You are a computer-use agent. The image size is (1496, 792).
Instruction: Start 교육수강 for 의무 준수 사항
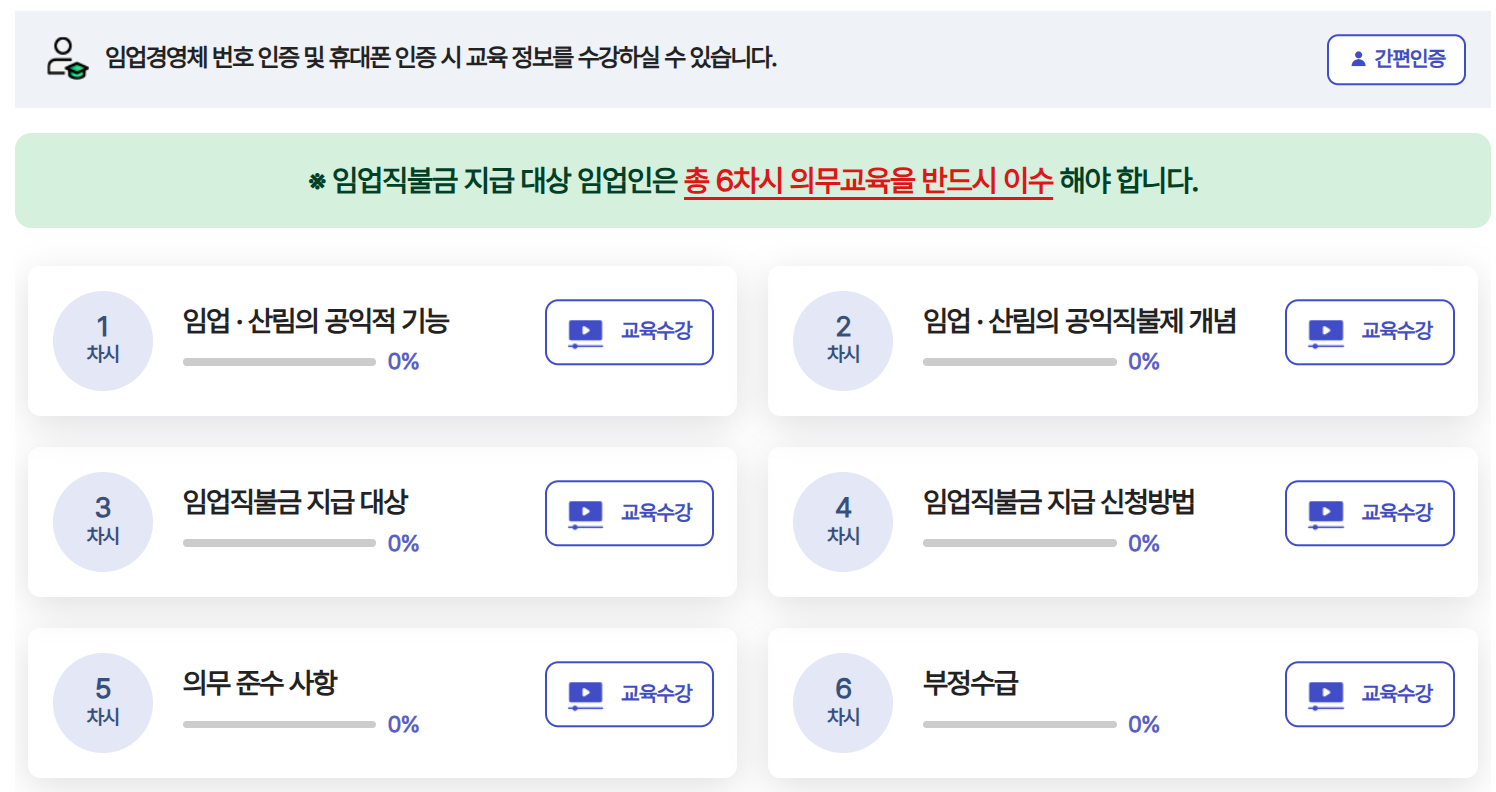[629, 694]
